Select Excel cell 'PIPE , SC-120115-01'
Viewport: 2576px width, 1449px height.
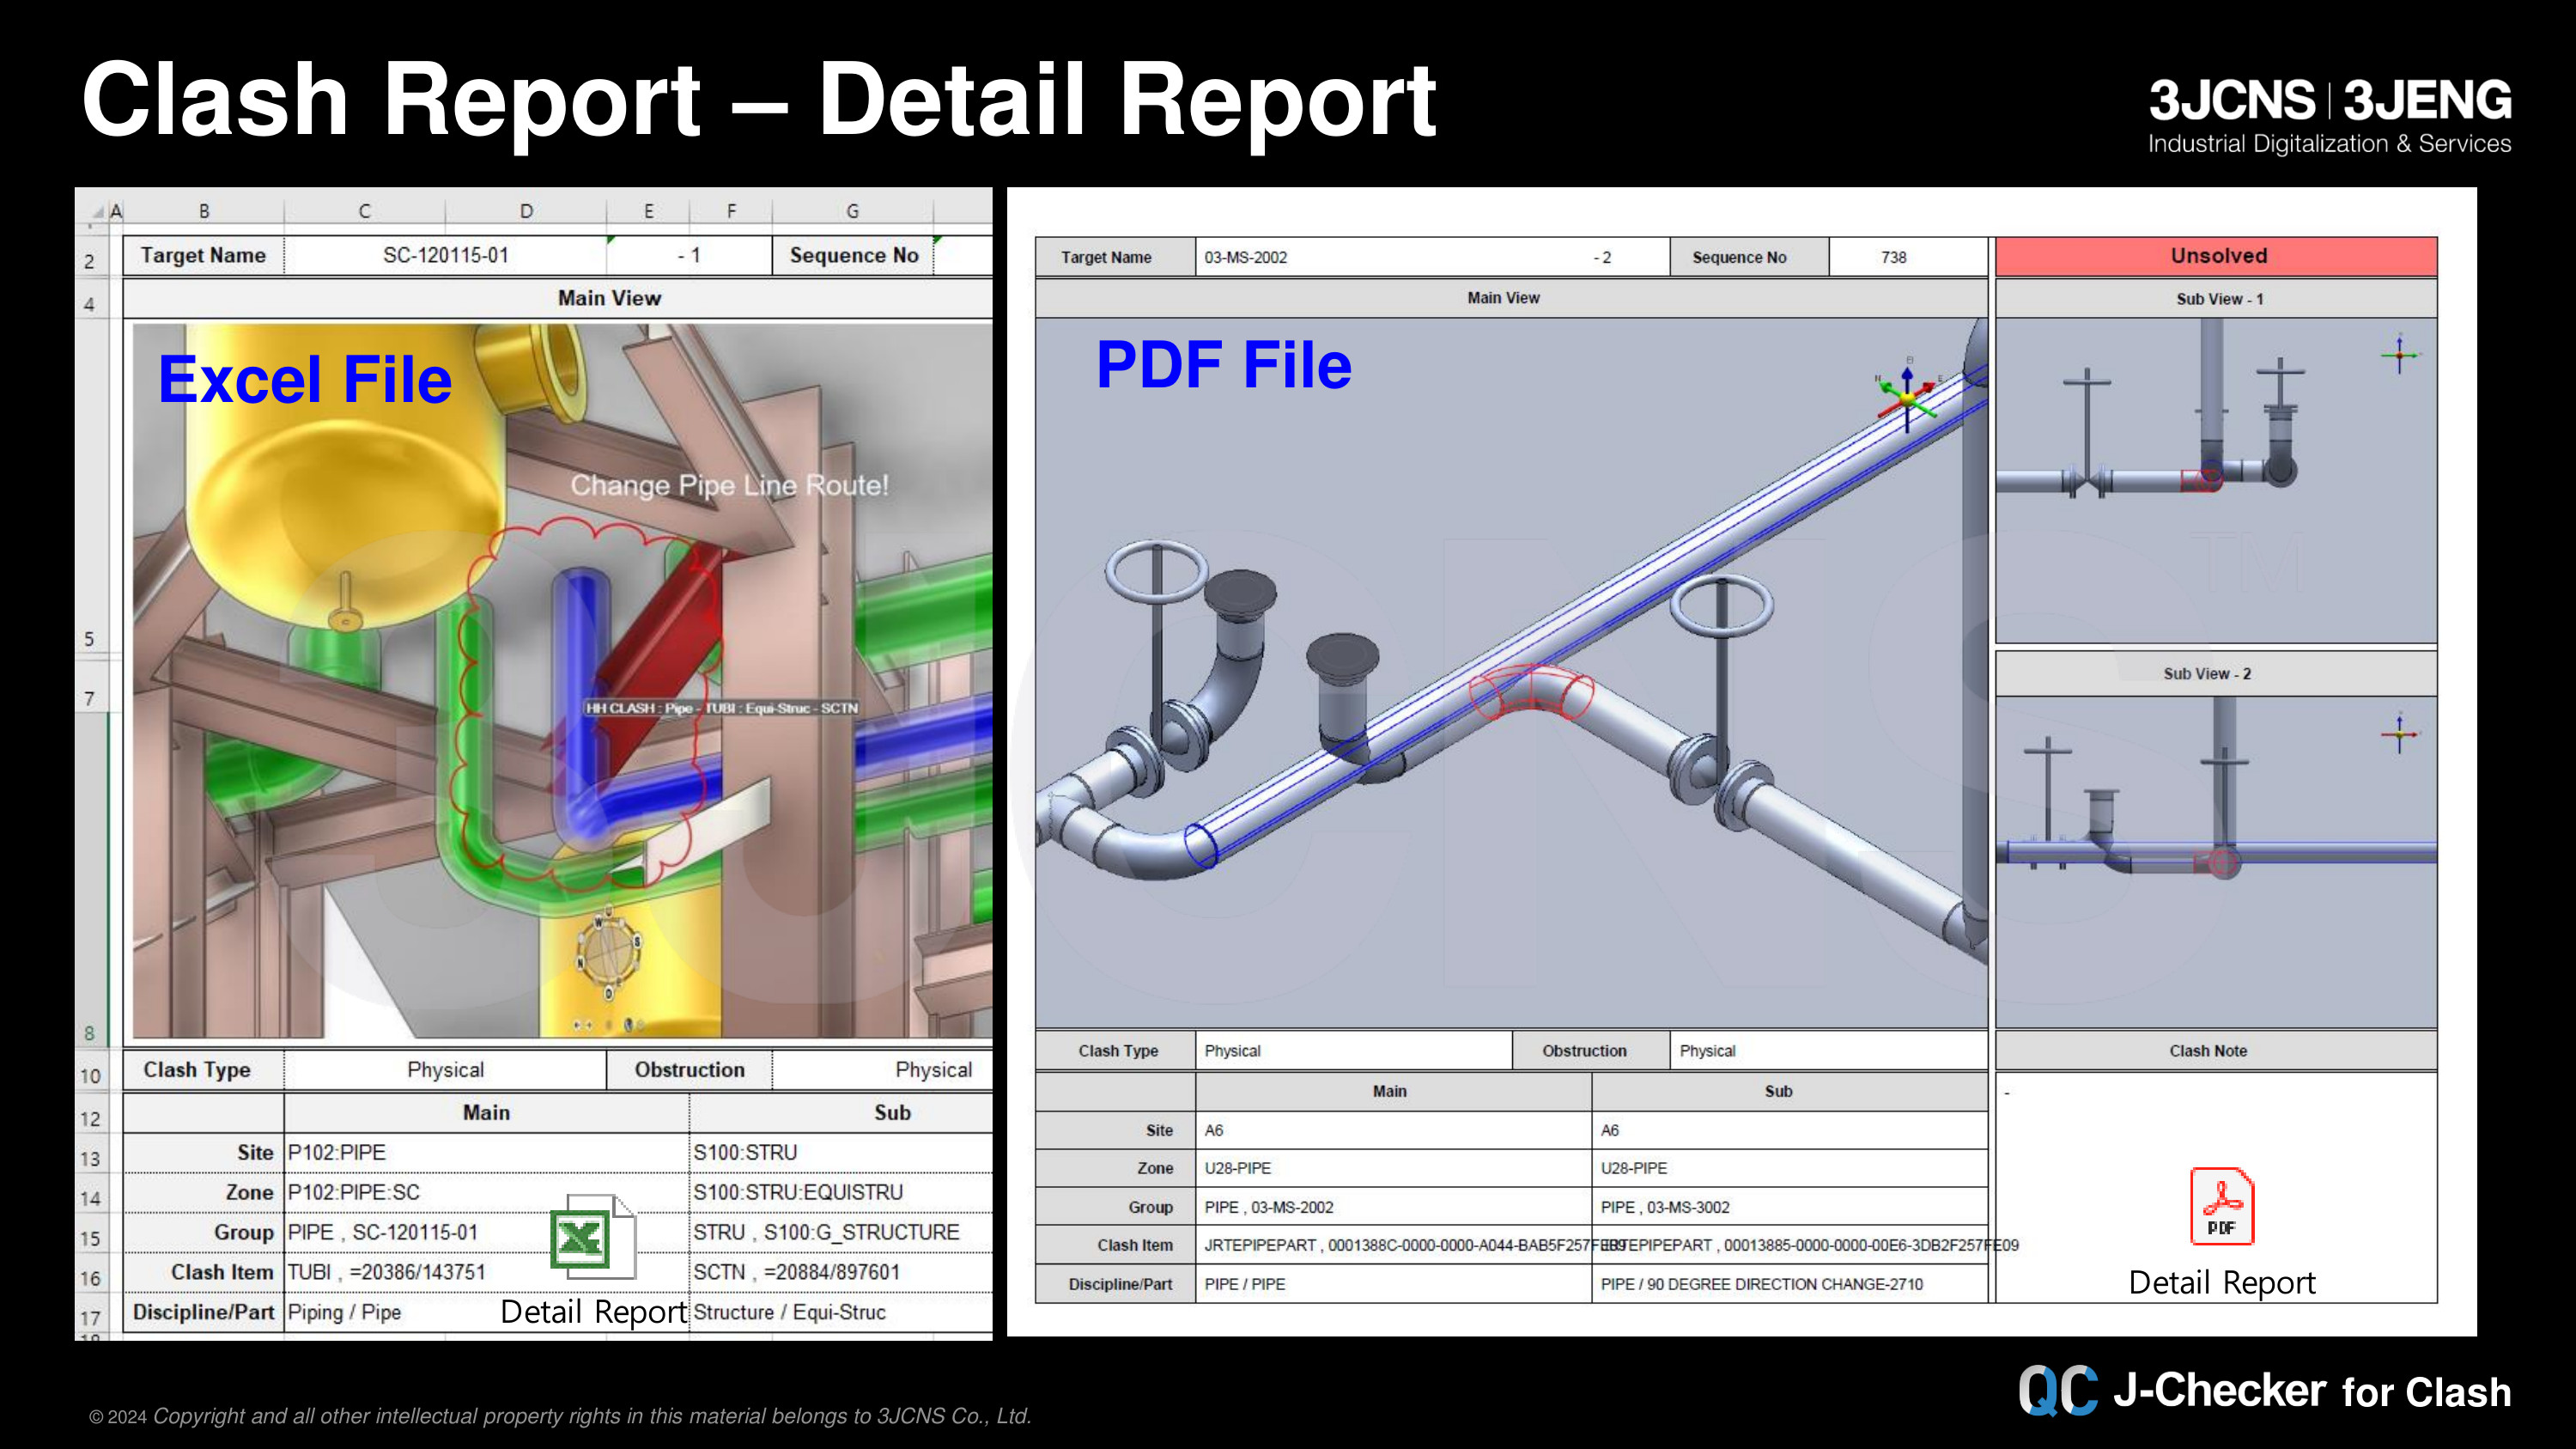coord(486,1232)
